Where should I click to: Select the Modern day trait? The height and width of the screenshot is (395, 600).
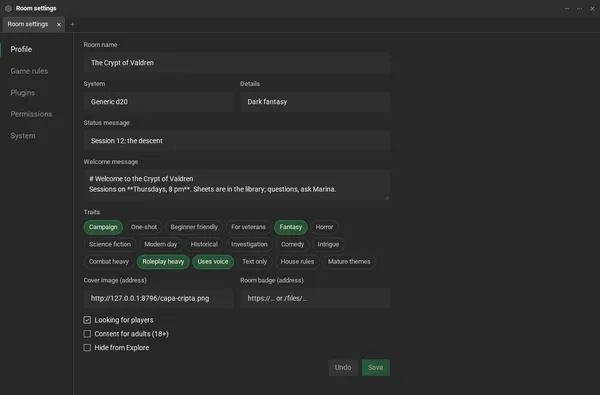click(x=161, y=244)
